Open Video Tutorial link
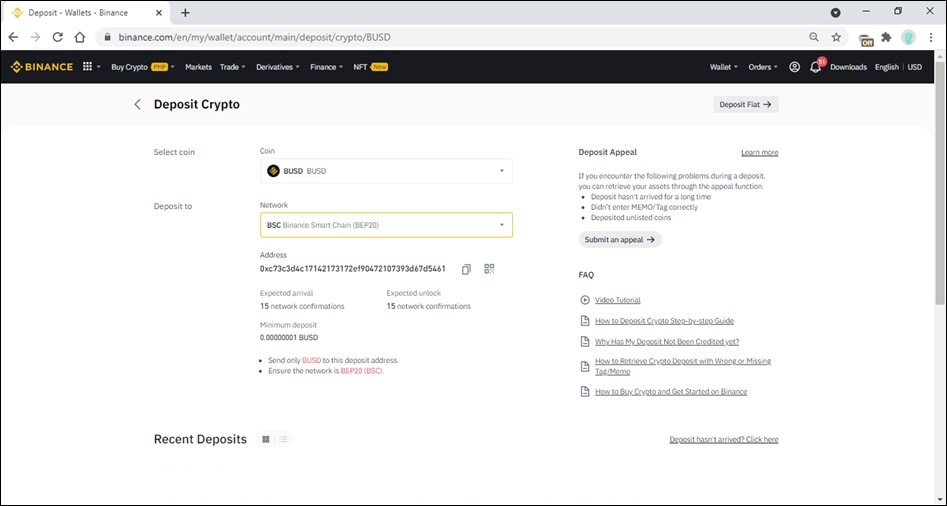947x506 pixels. 617,300
